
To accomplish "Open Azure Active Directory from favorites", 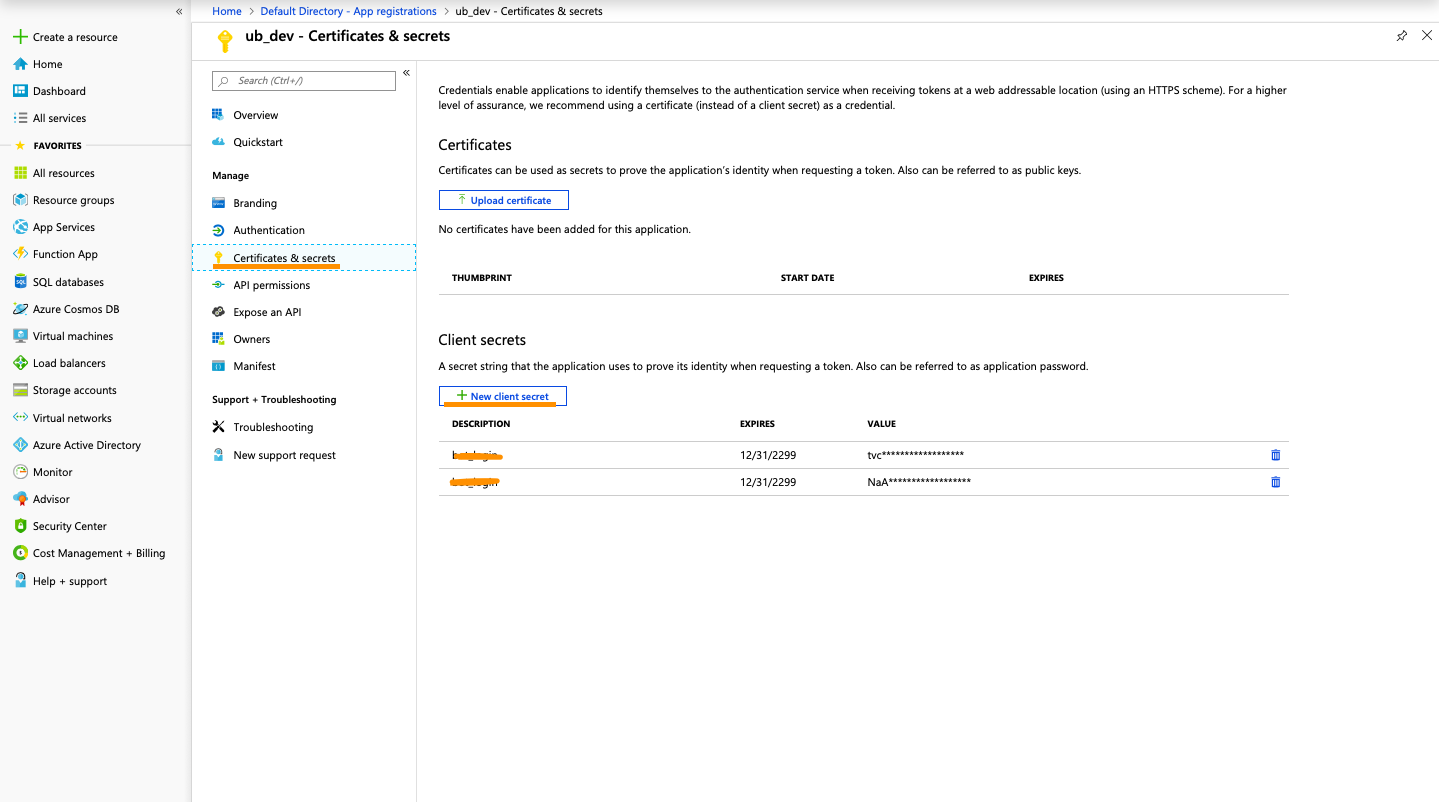I will (x=86, y=445).
